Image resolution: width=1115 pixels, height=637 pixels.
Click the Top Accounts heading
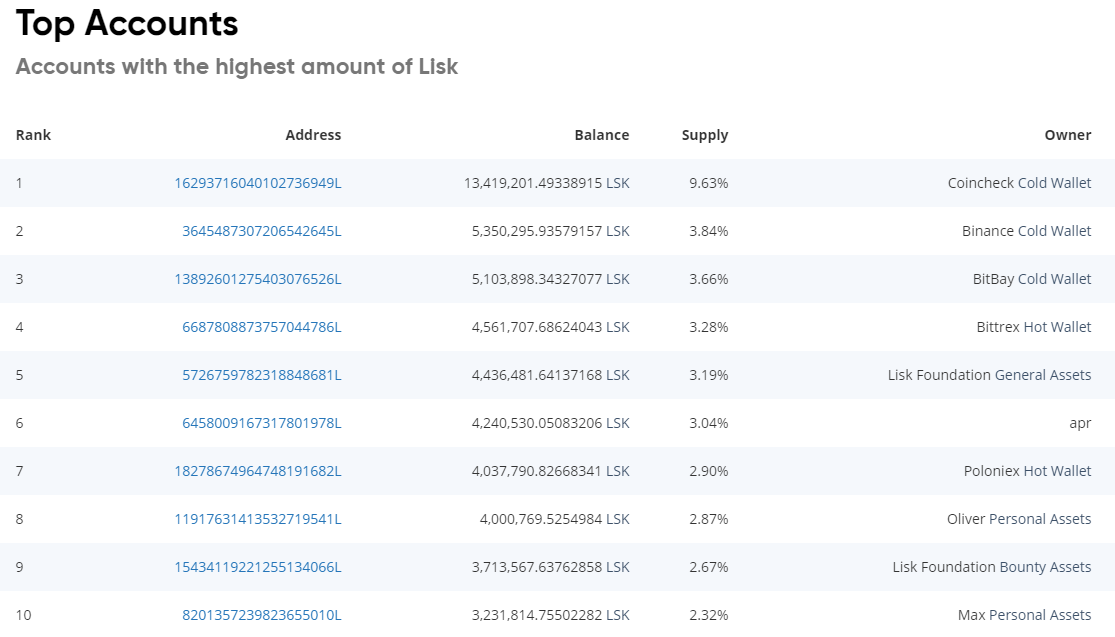(x=127, y=23)
